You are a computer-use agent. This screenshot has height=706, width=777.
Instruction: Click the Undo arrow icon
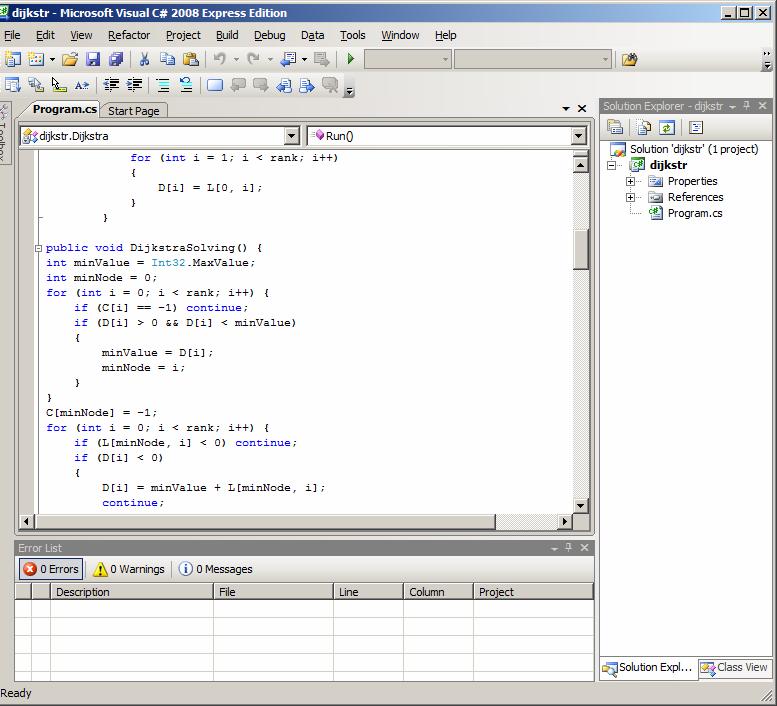tap(220, 59)
